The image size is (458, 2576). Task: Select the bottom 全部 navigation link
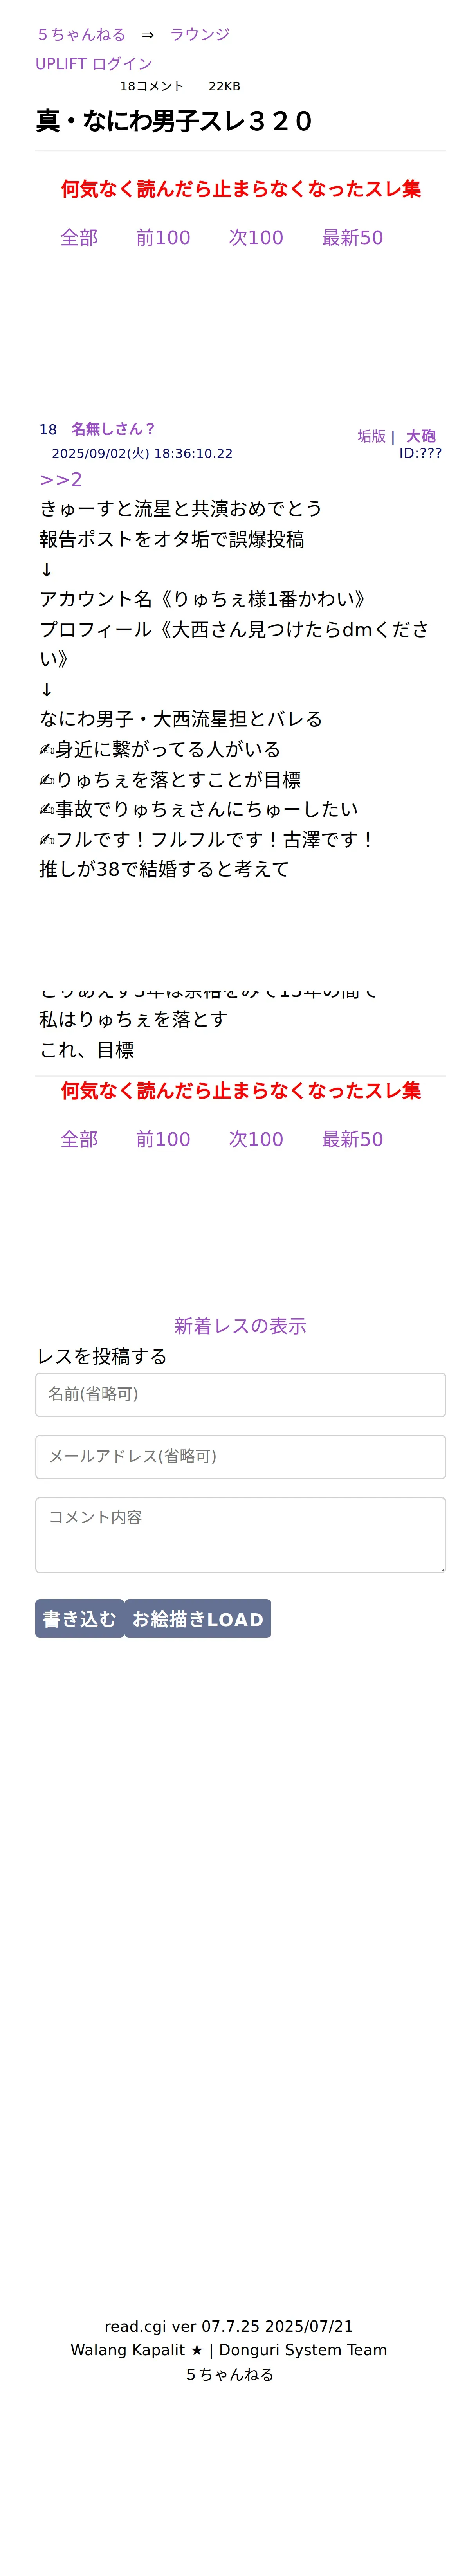pos(79,1139)
